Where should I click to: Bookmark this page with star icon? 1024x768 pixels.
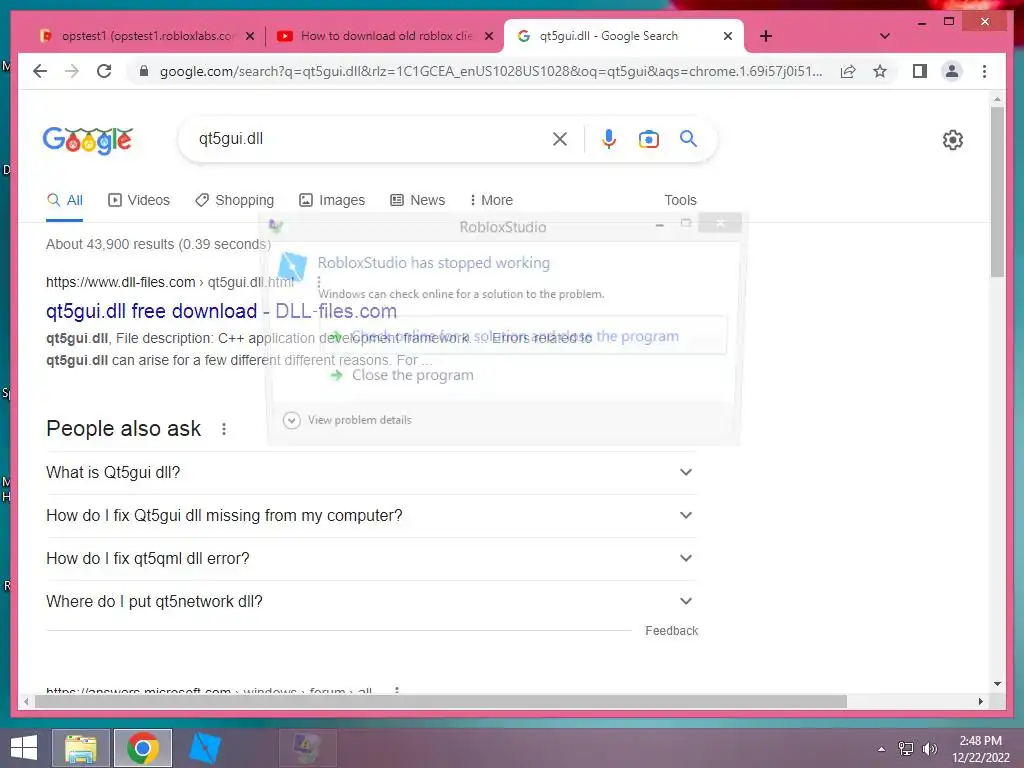click(880, 71)
